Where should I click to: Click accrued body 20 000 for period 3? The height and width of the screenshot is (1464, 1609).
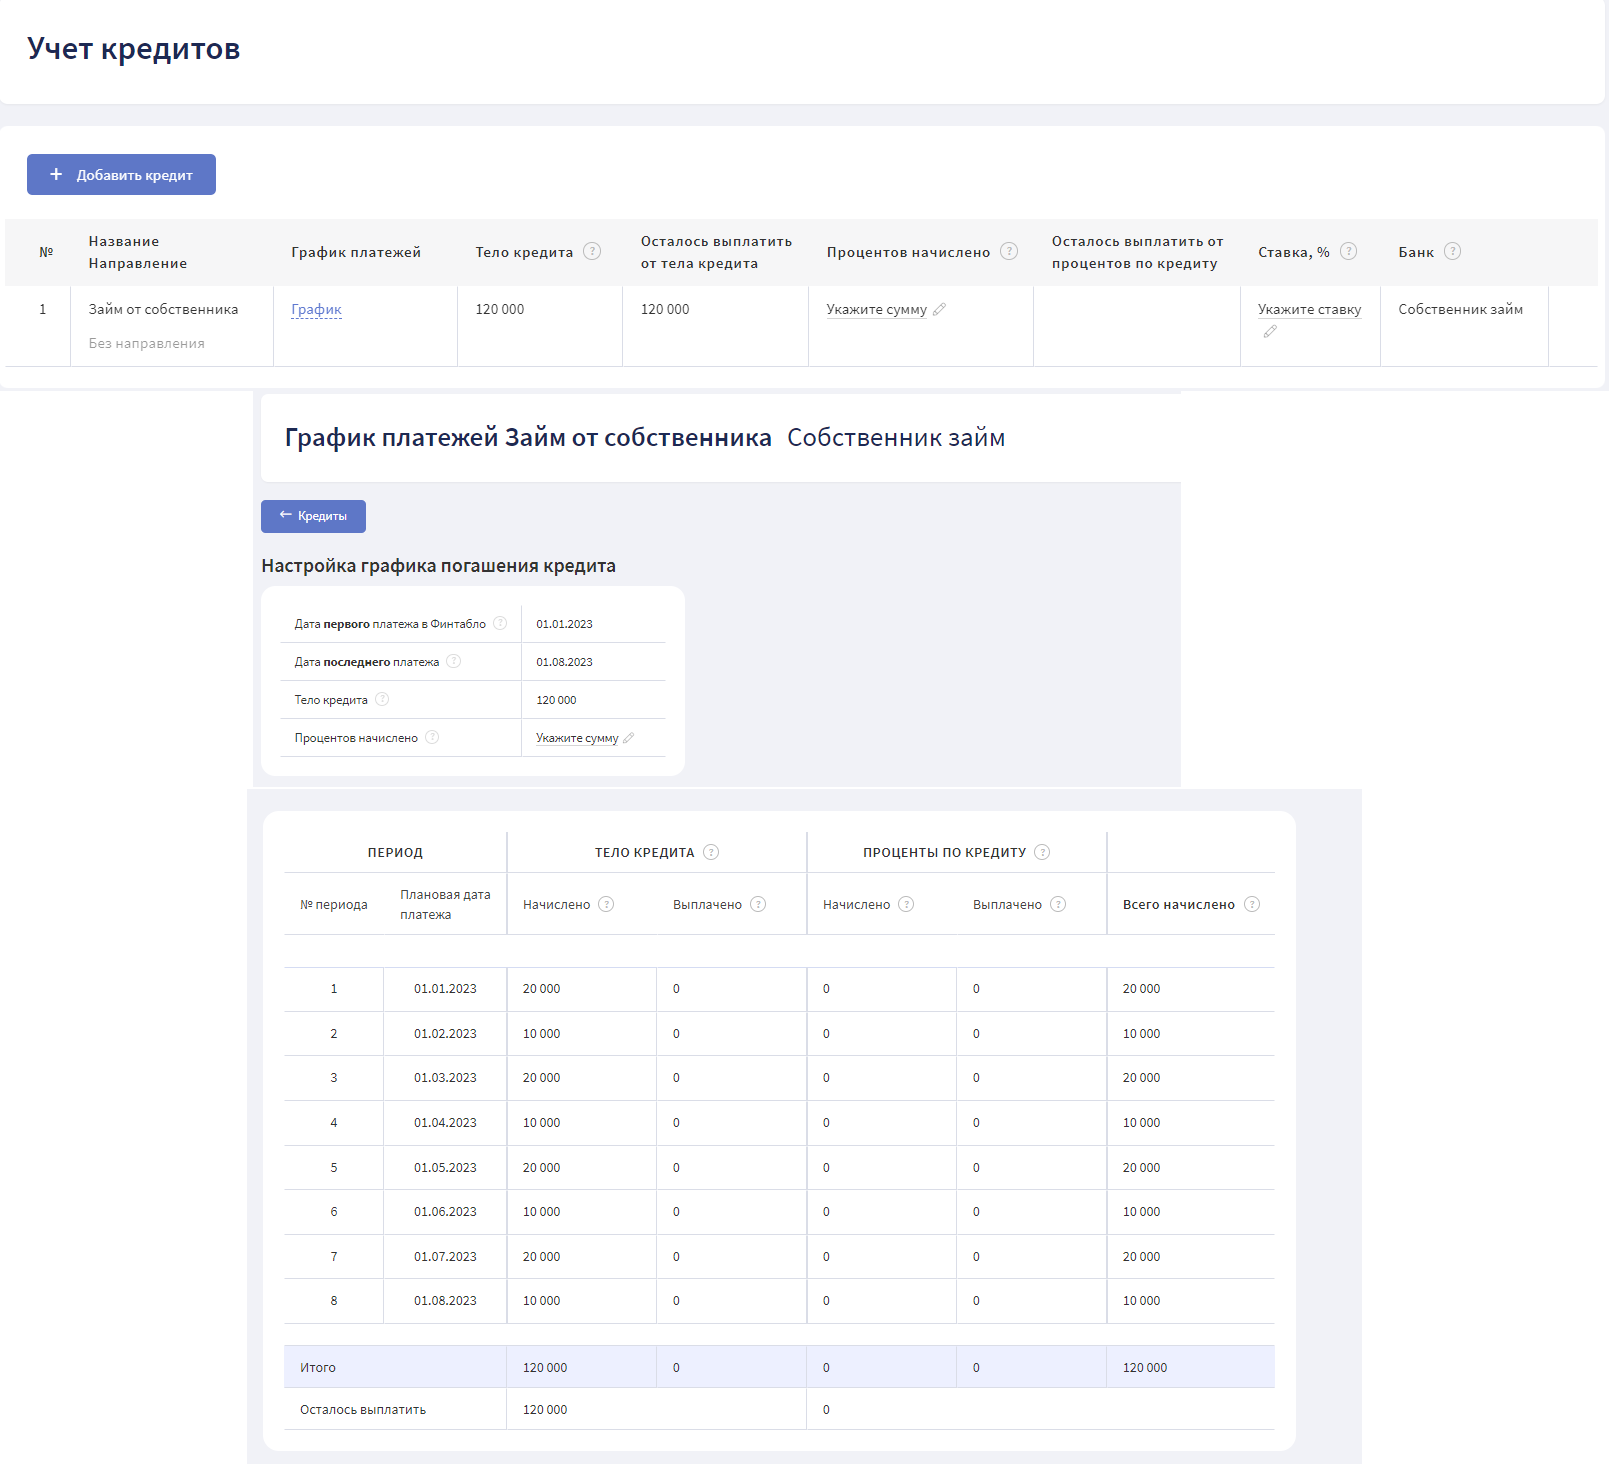coord(541,1078)
